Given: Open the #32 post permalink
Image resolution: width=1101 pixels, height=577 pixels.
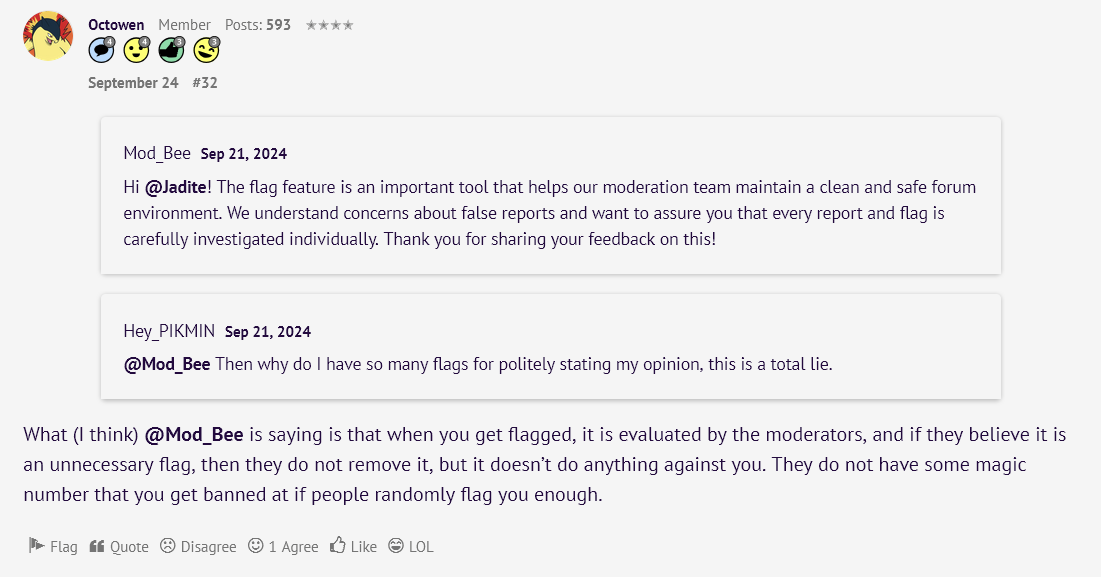Looking at the screenshot, I should coord(205,83).
